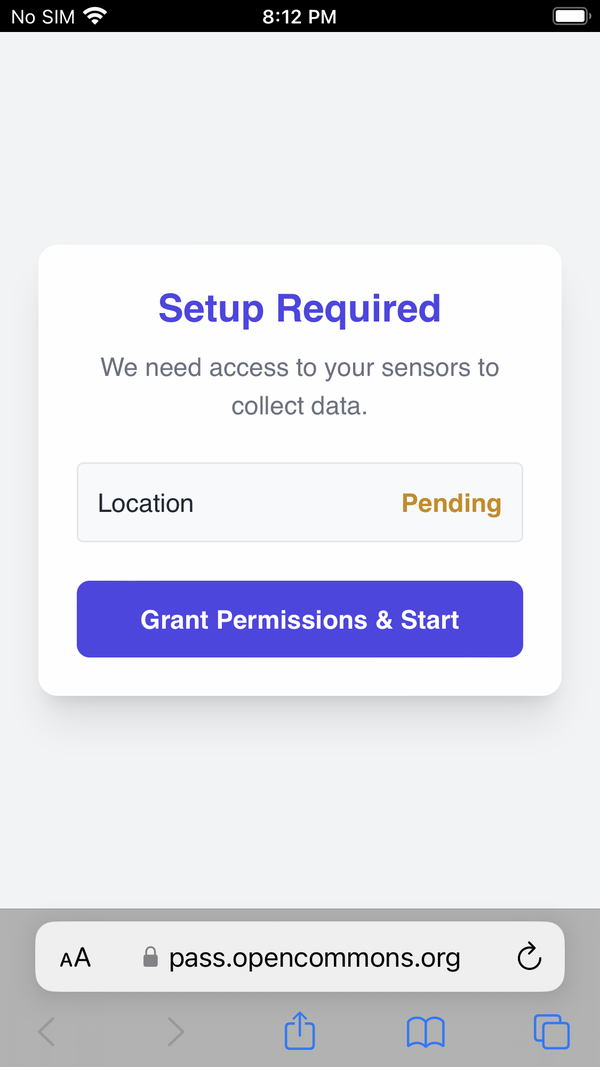Tap the padlock icon in the address bar
Screen dimensions: 600x1067
151,958
